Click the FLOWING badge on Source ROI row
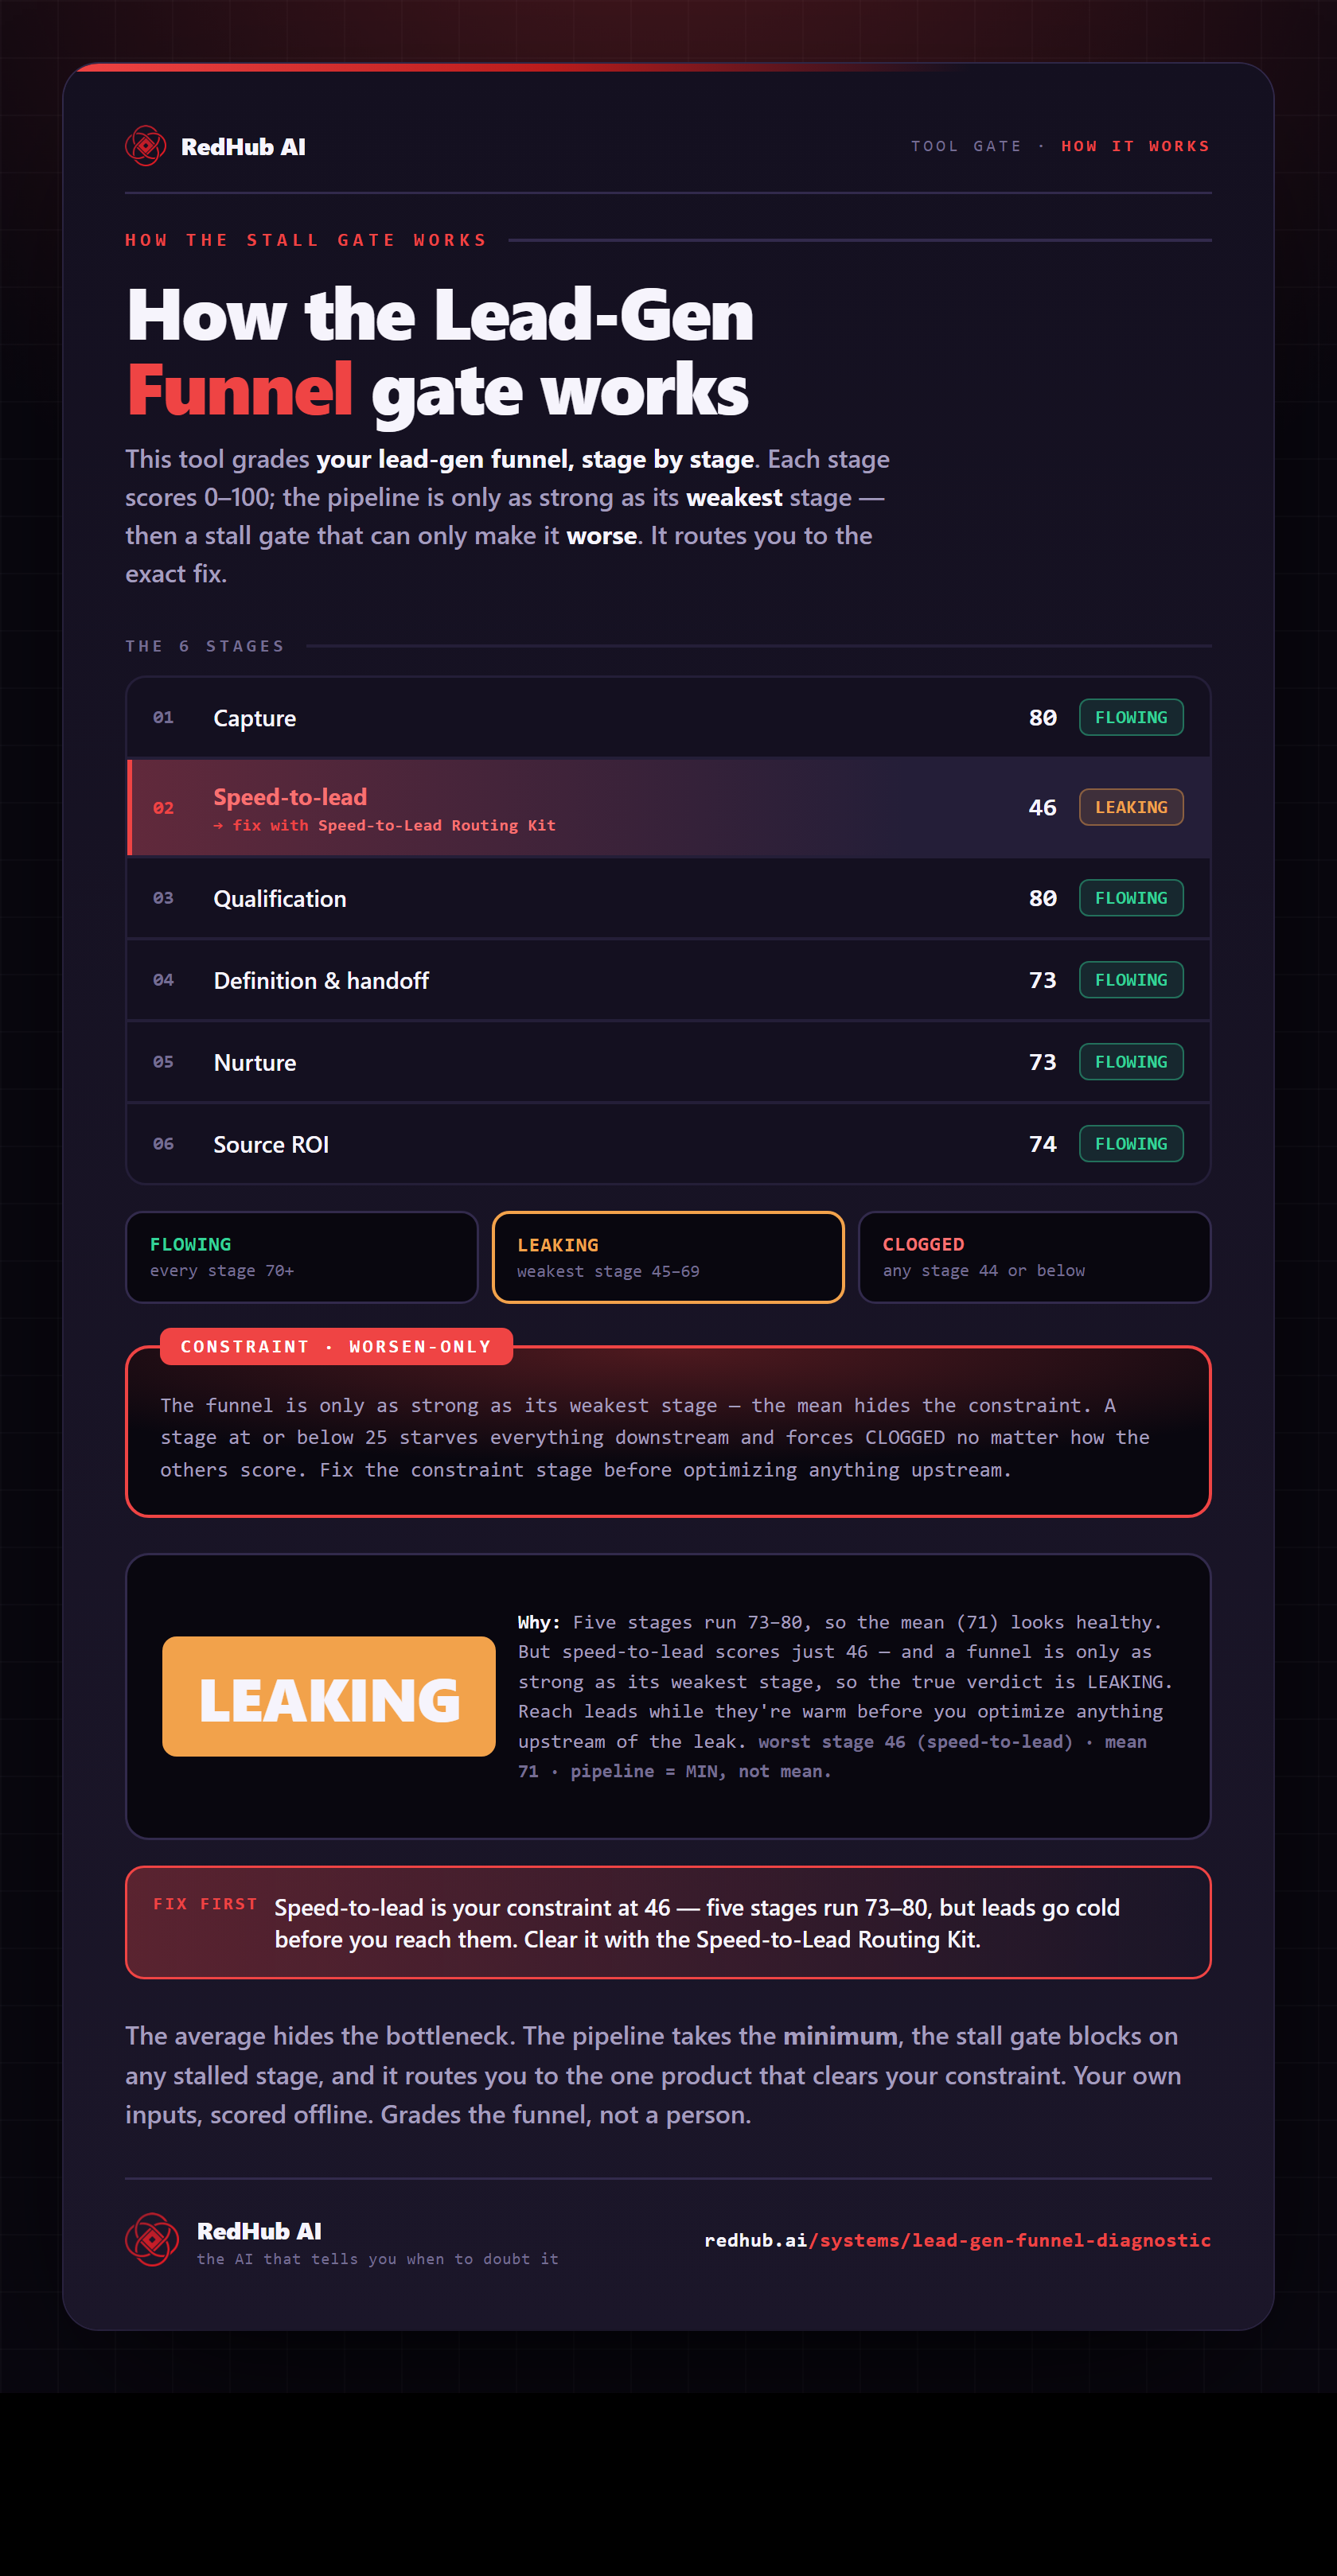 1131,1143
